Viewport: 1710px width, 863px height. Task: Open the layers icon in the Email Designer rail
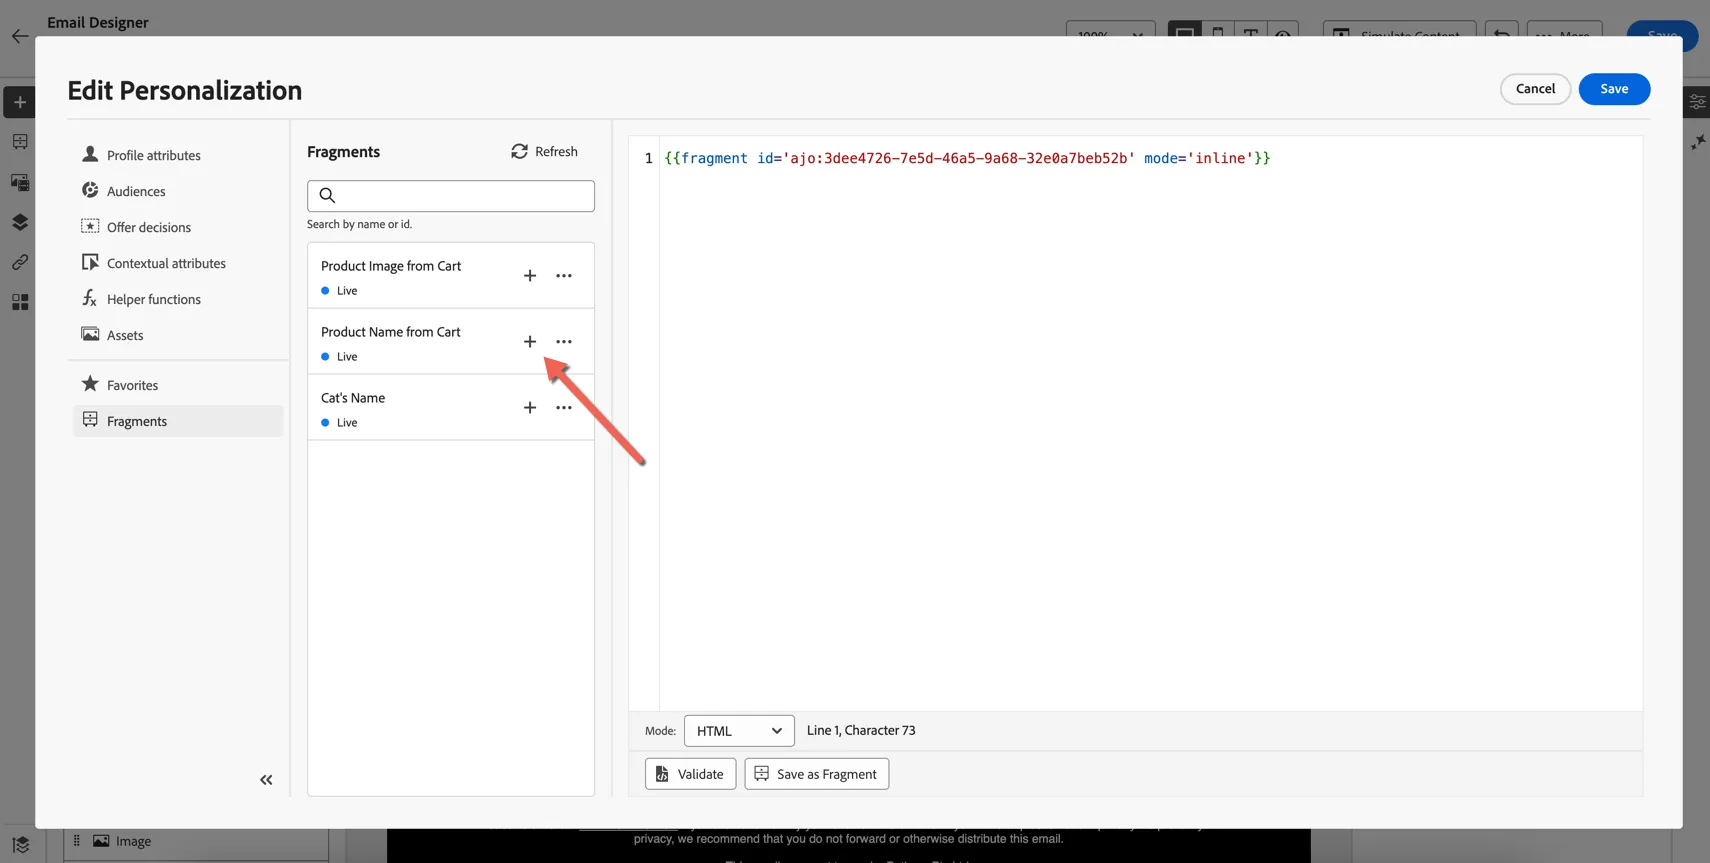19,222
